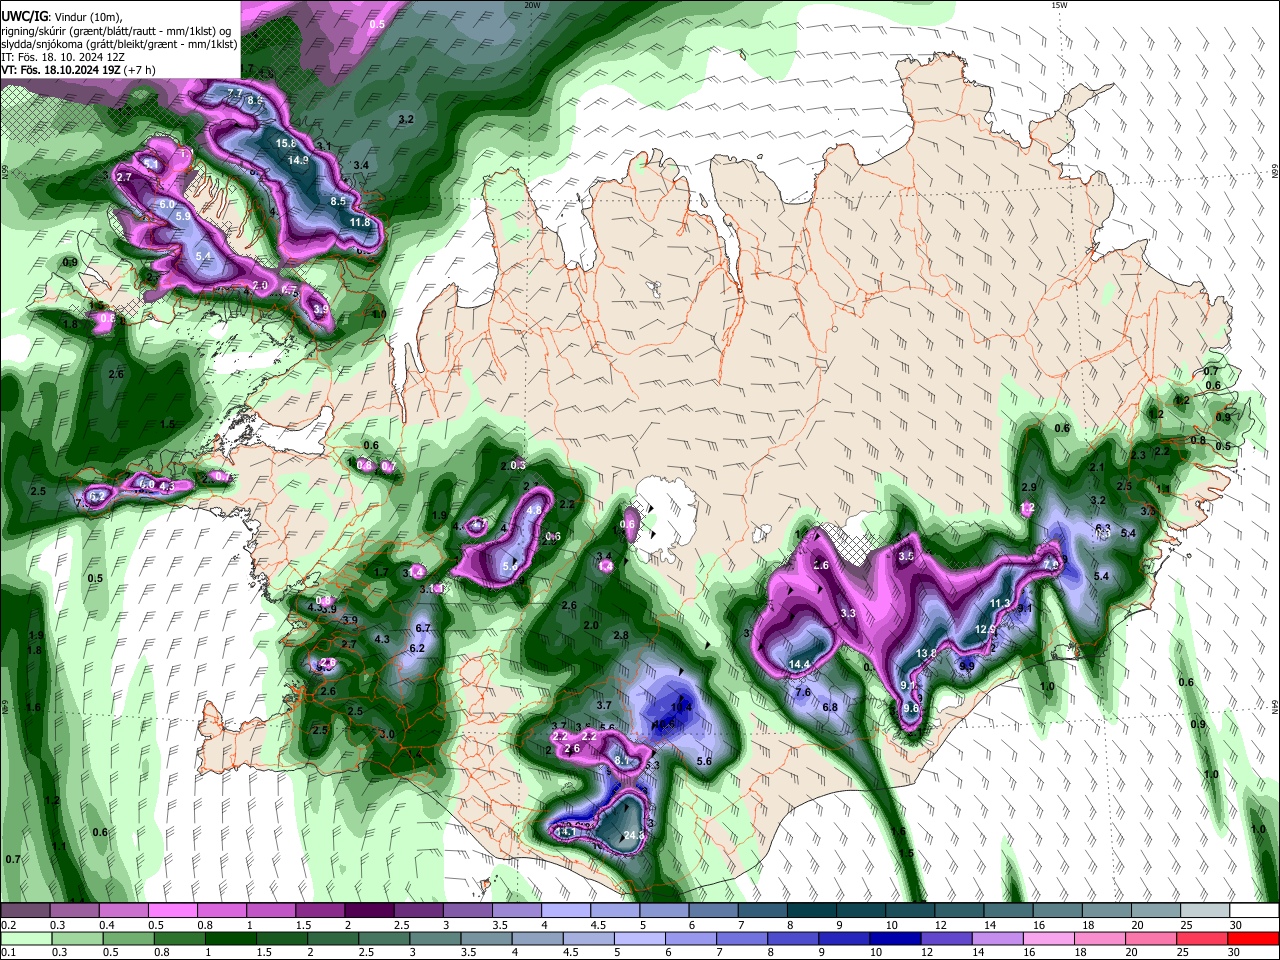Click the 15.8 value in the northwest
1280x960 pixels.
(x=286, y=144)
